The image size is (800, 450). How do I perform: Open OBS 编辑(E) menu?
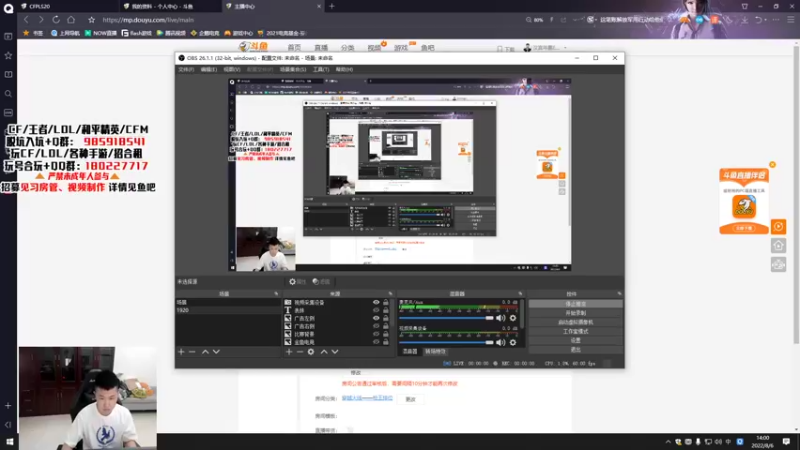(209, 69)
